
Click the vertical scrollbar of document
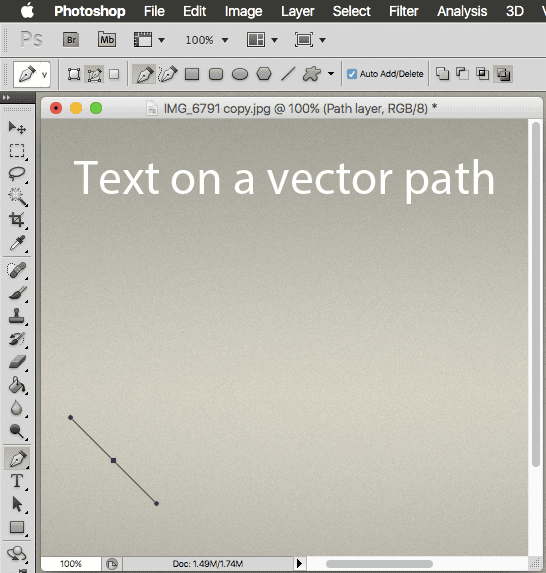pyautogui.click(x=536, y=294)
